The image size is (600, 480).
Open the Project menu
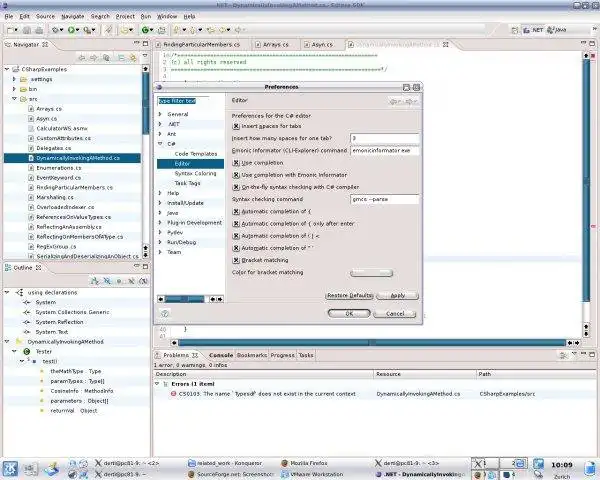pos(125,16)
